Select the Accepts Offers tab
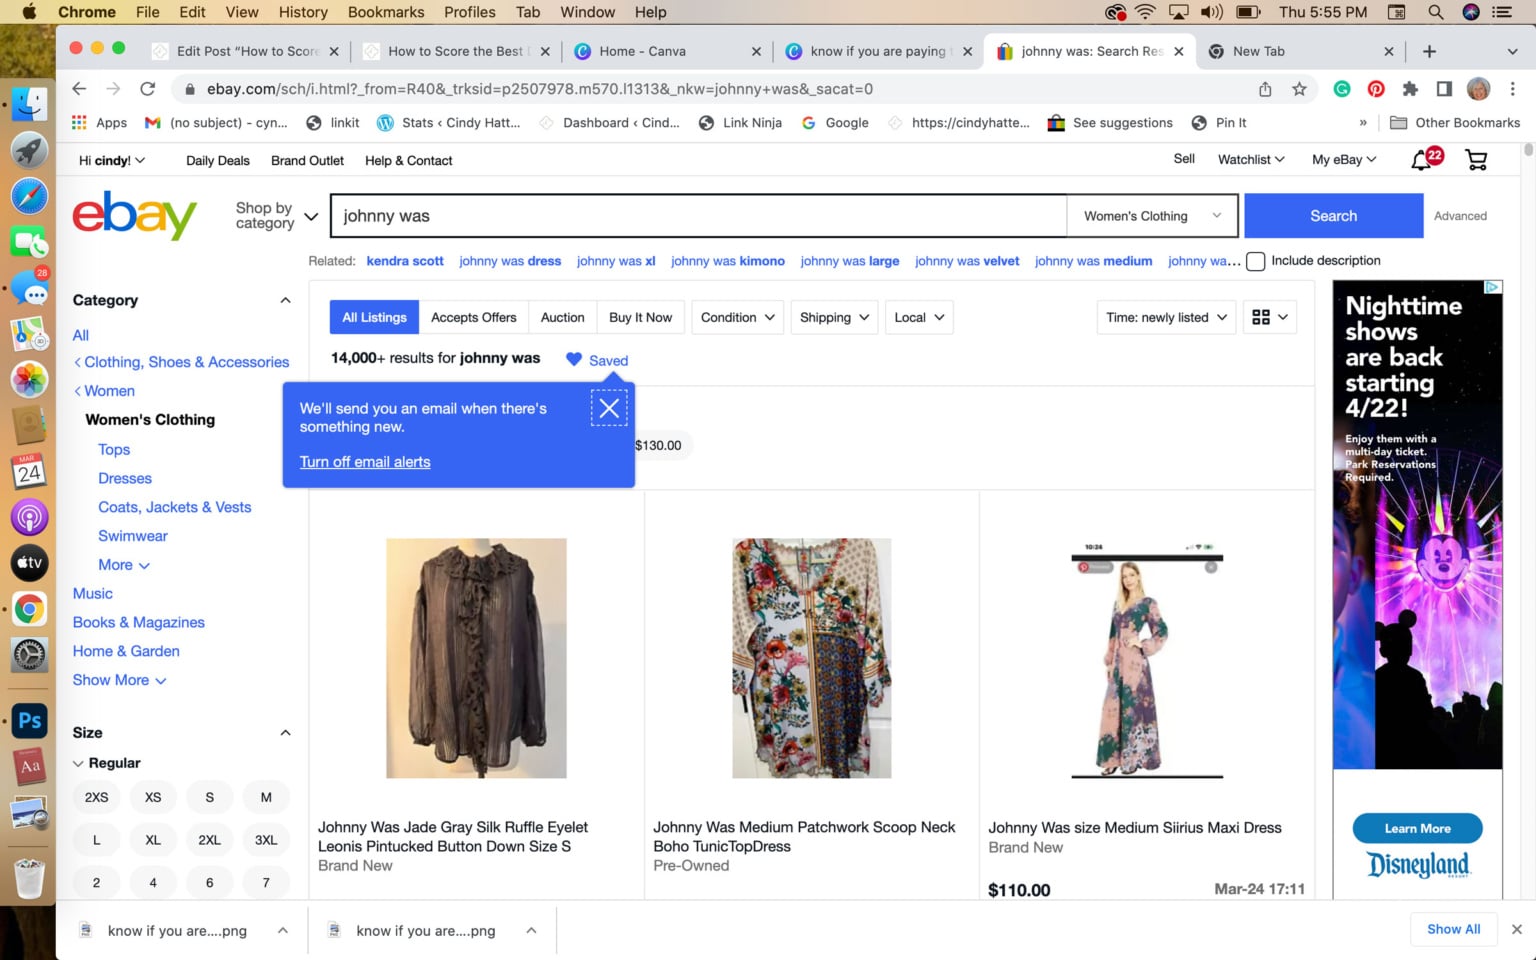The height and width of the screenshot is (960, 1536). pos(474,317)
